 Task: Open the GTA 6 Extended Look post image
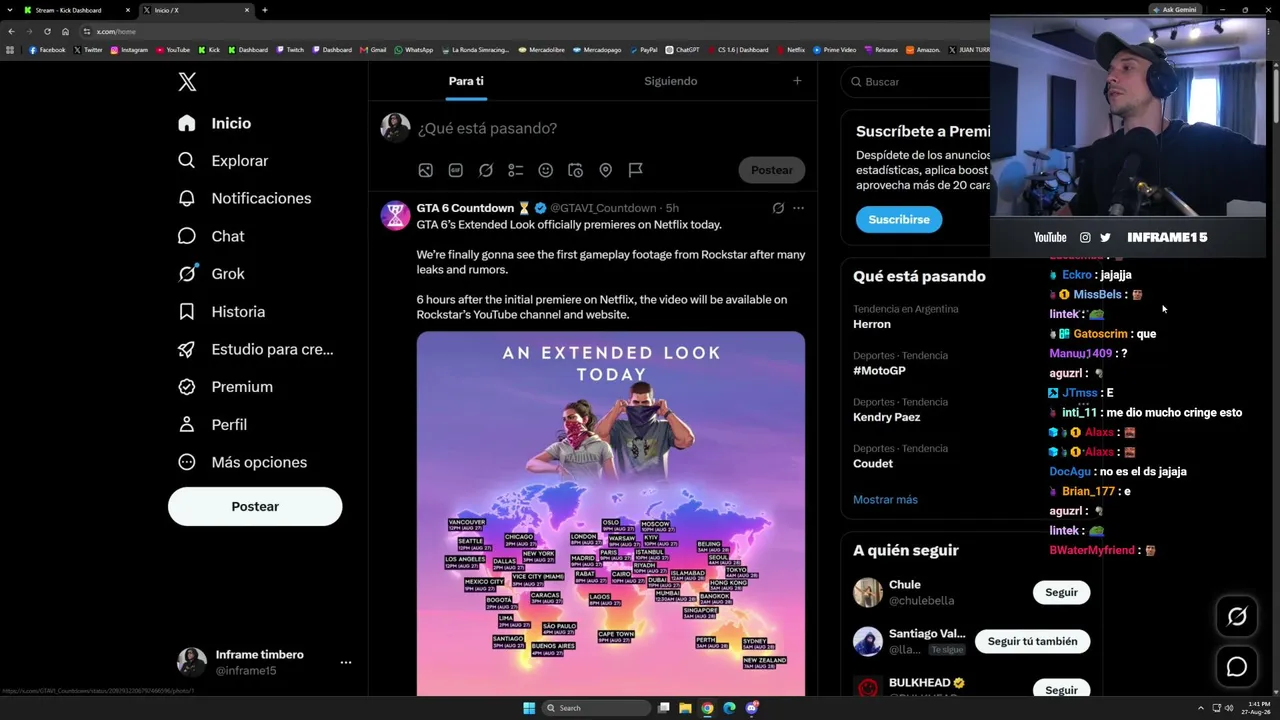click(x=611, y=514)
